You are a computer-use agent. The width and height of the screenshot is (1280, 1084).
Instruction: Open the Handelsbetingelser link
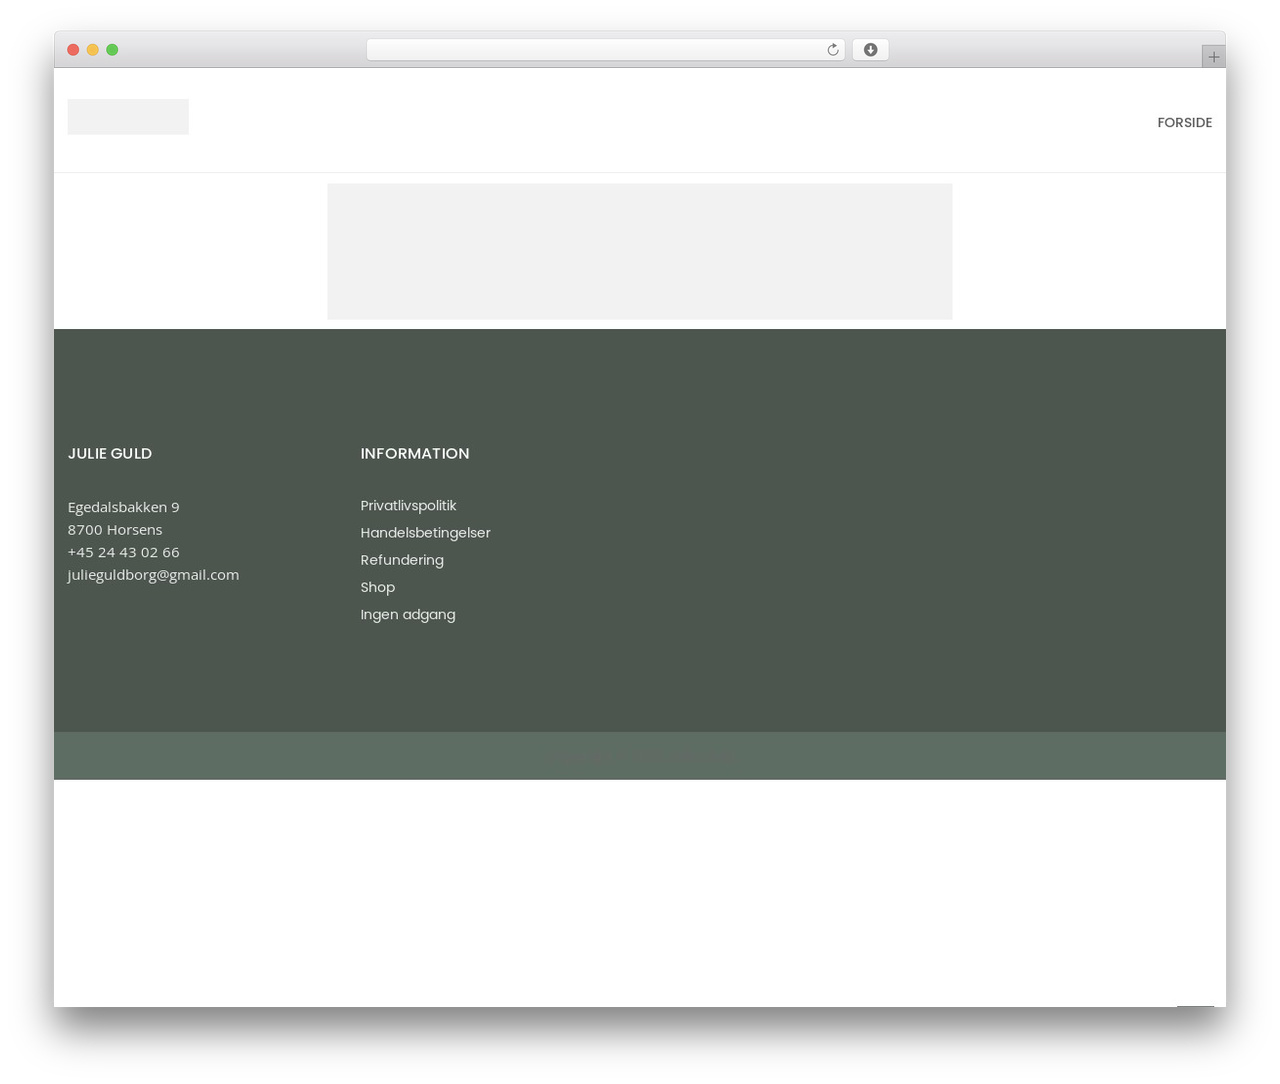(425, 532)
